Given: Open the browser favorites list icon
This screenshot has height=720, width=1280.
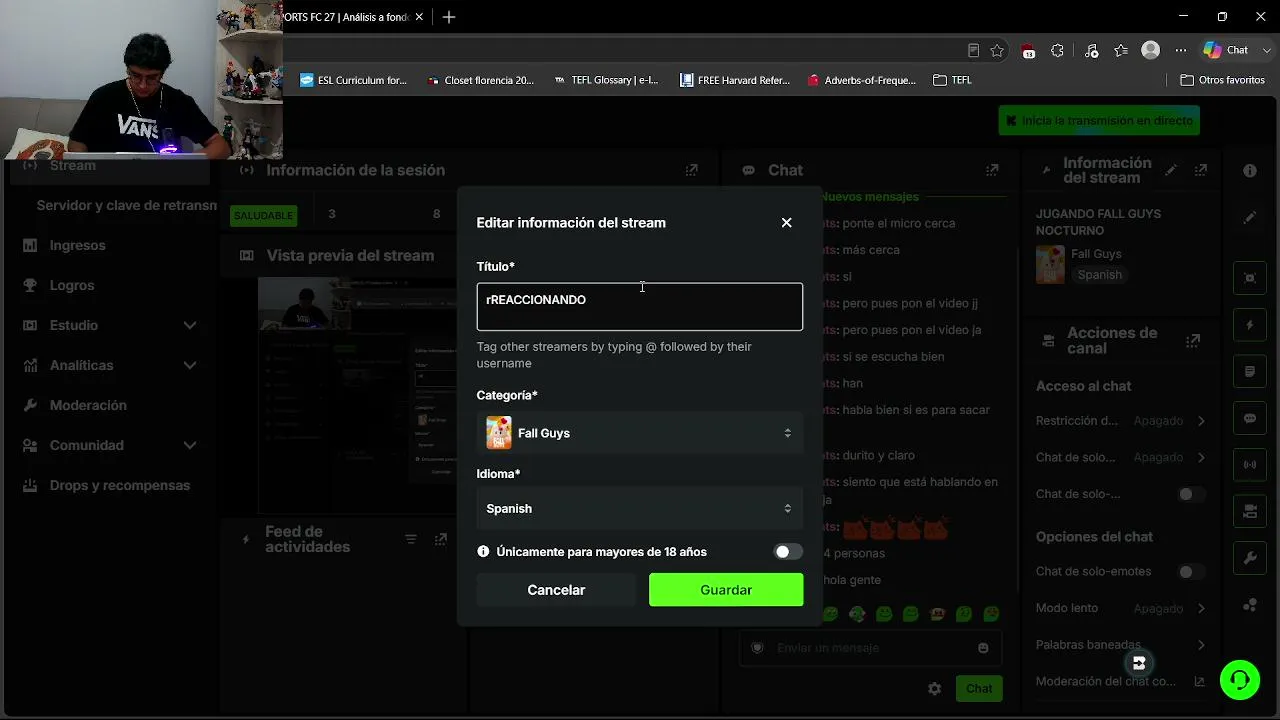Looking at the screenshot, I should (1121, 50).
